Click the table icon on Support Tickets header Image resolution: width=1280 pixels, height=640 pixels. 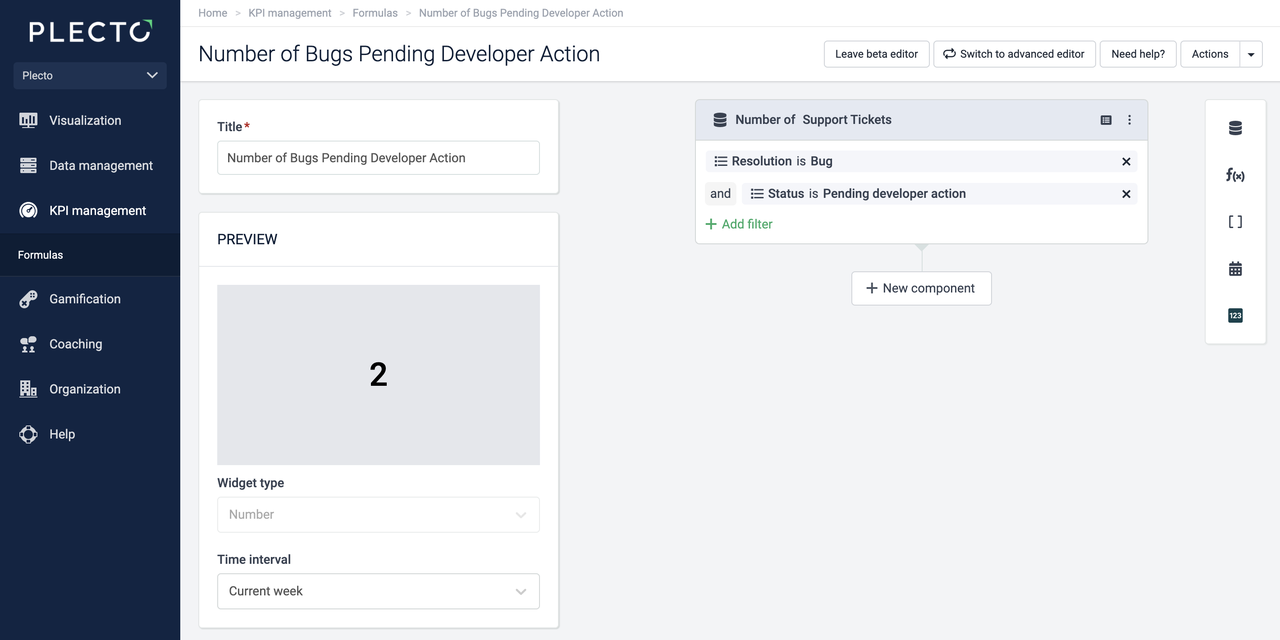click(x=1106, y=120)
